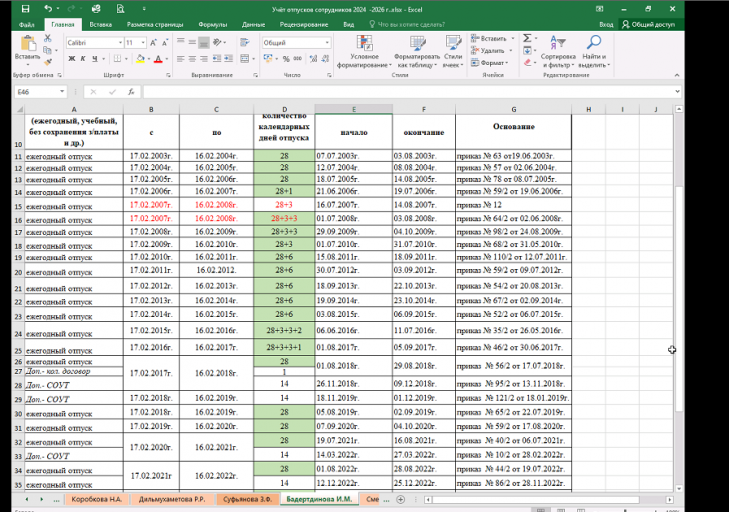Apply red font color
The width and height of the screenshot is (729, 512).
click(x=158, y=59)
